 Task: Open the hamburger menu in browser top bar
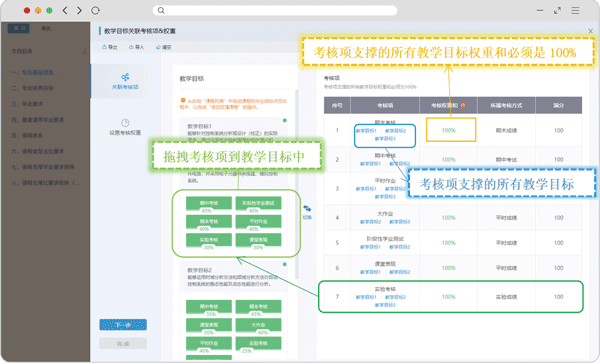pyautogui.click(x=575, y=10)
